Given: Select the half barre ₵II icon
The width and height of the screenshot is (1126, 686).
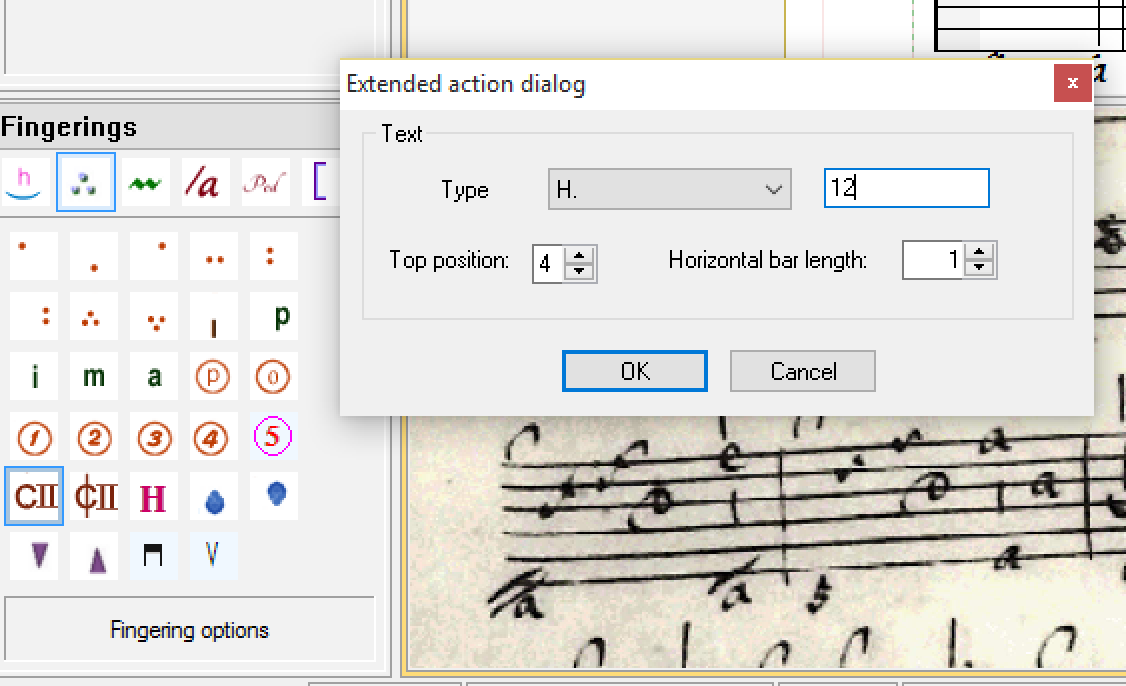Looking at the screenshot, I should tap(95, 496).
